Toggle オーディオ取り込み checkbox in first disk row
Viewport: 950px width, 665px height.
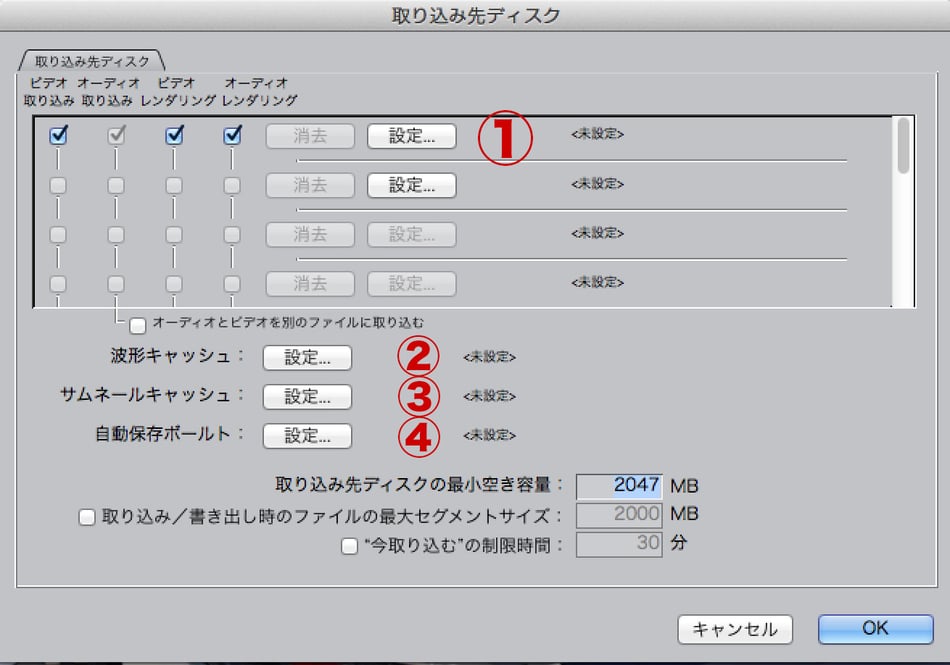(x=116, y=136)
